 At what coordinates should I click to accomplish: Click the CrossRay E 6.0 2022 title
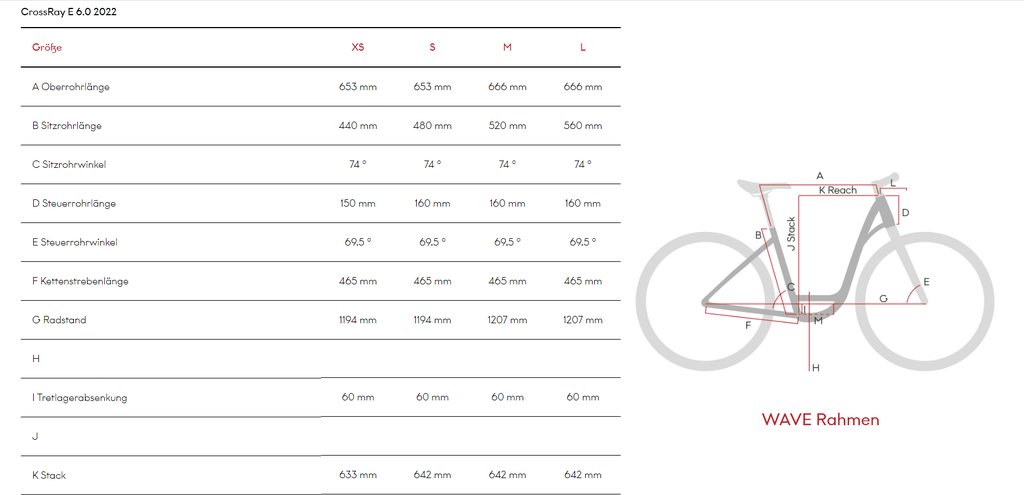click(69, 11)
